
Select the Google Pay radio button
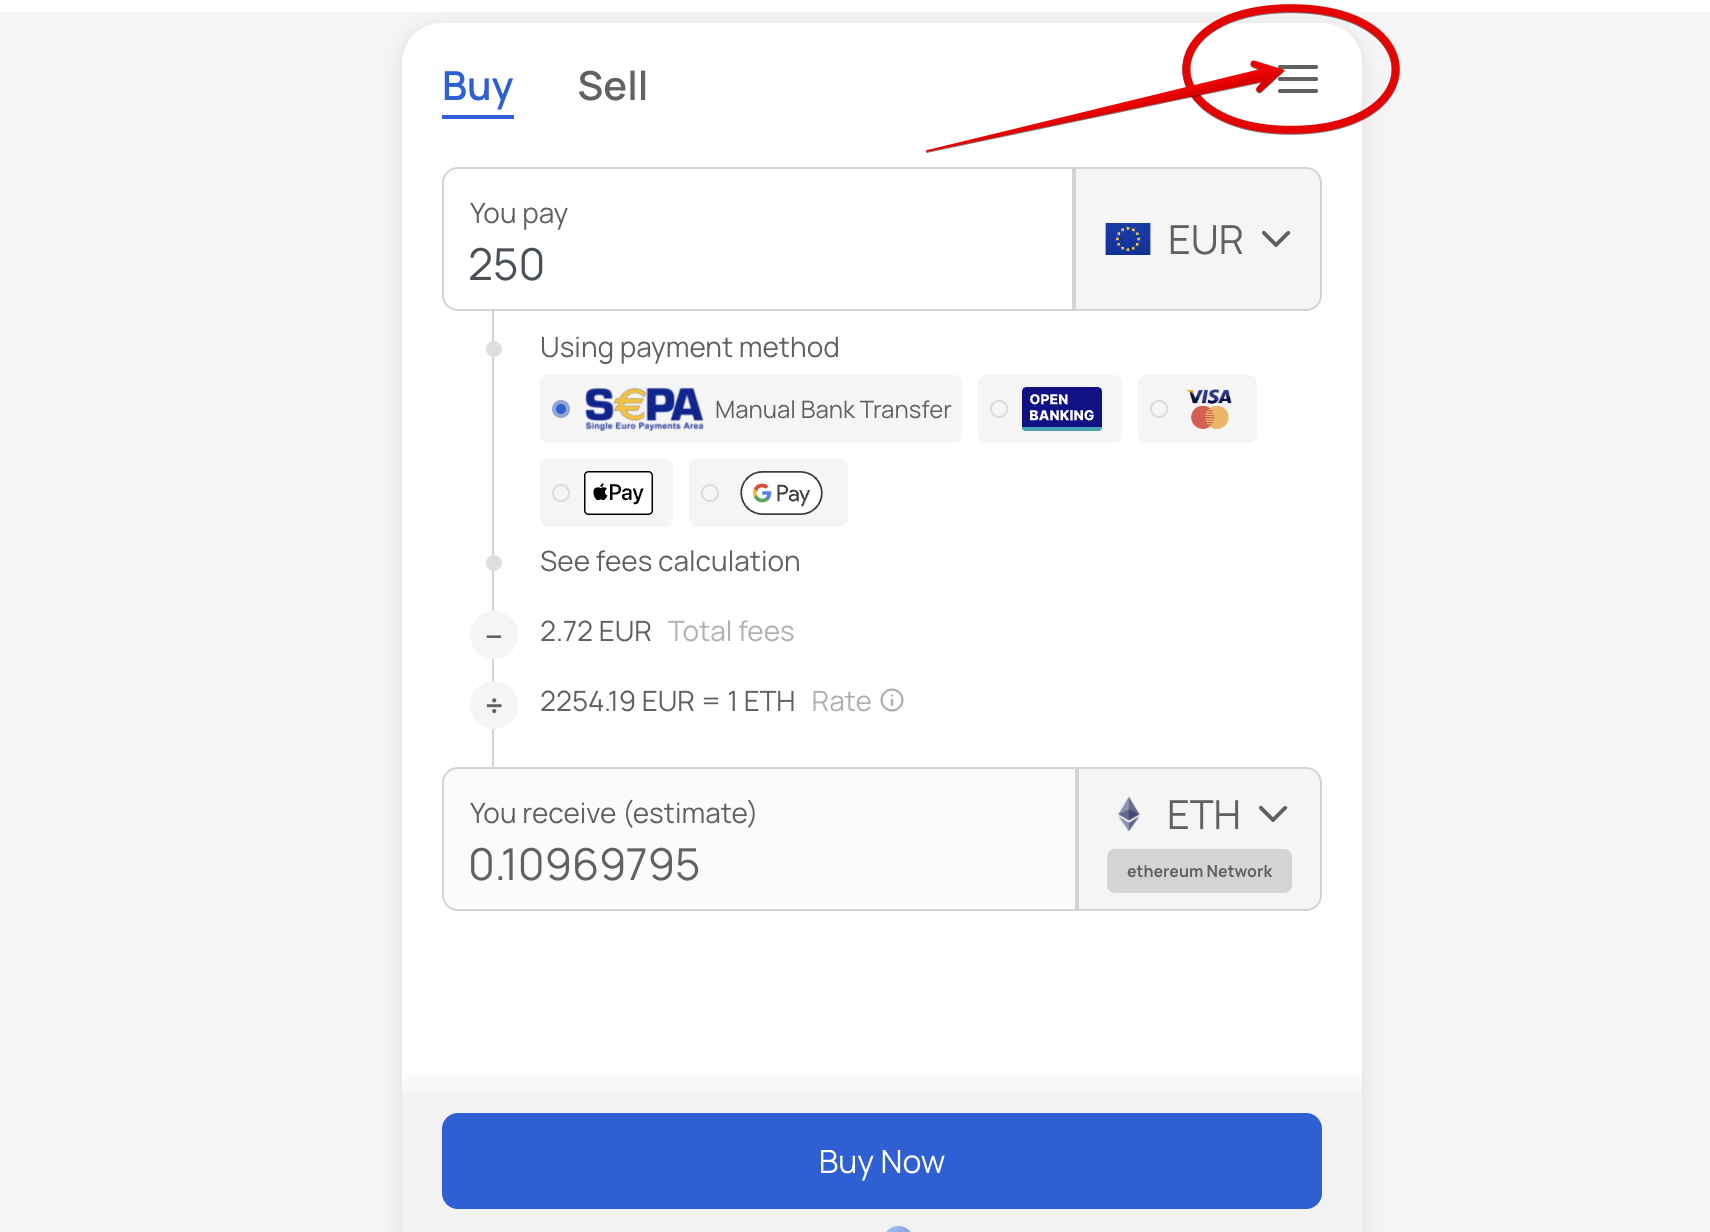coord(710,493)
